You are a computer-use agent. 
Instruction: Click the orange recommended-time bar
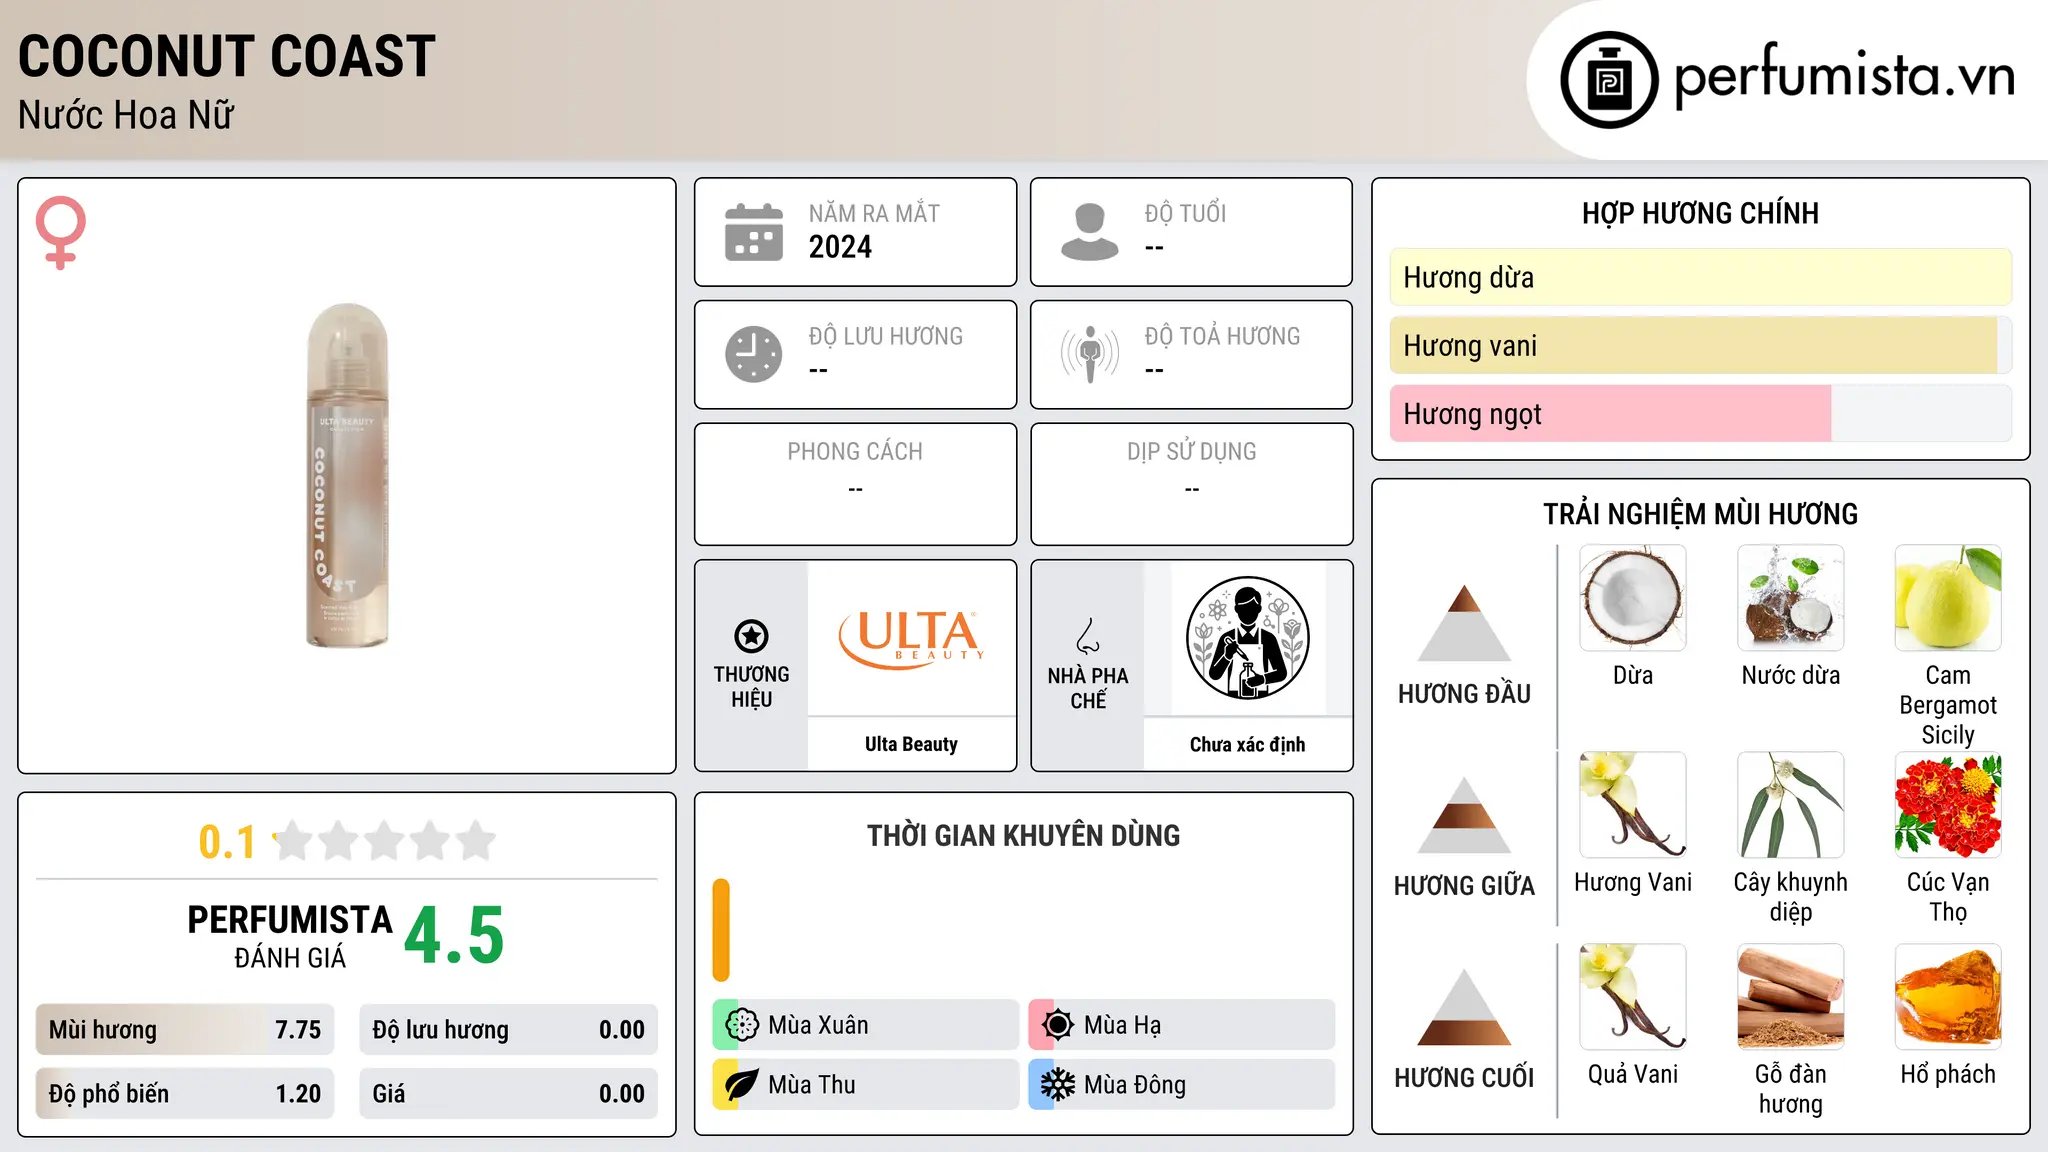click(x=721, y=930)
